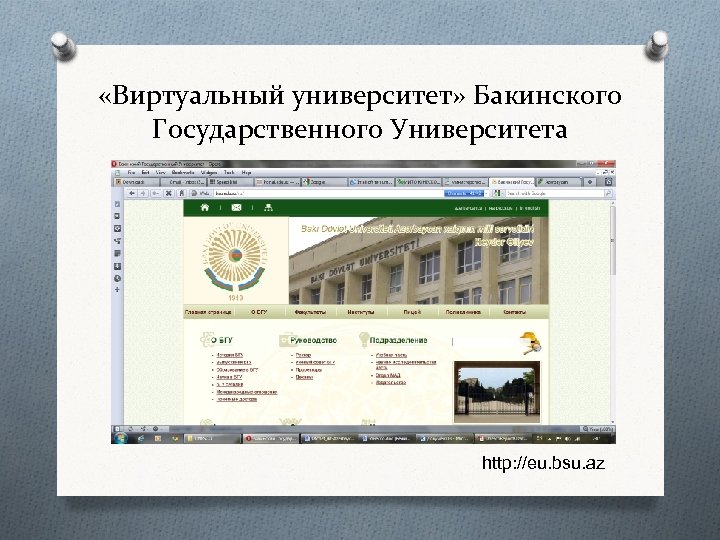Open the Widgets gear icon in side panel
Screen dimensions: 720x540
click(x=117, y=228)
